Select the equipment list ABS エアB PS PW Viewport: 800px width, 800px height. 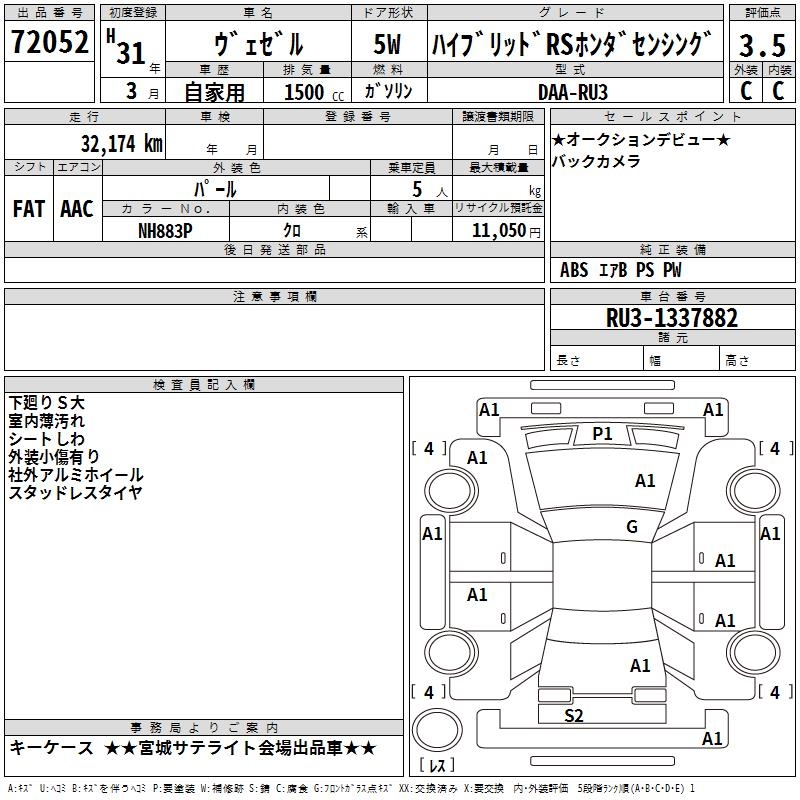[620, 270]
